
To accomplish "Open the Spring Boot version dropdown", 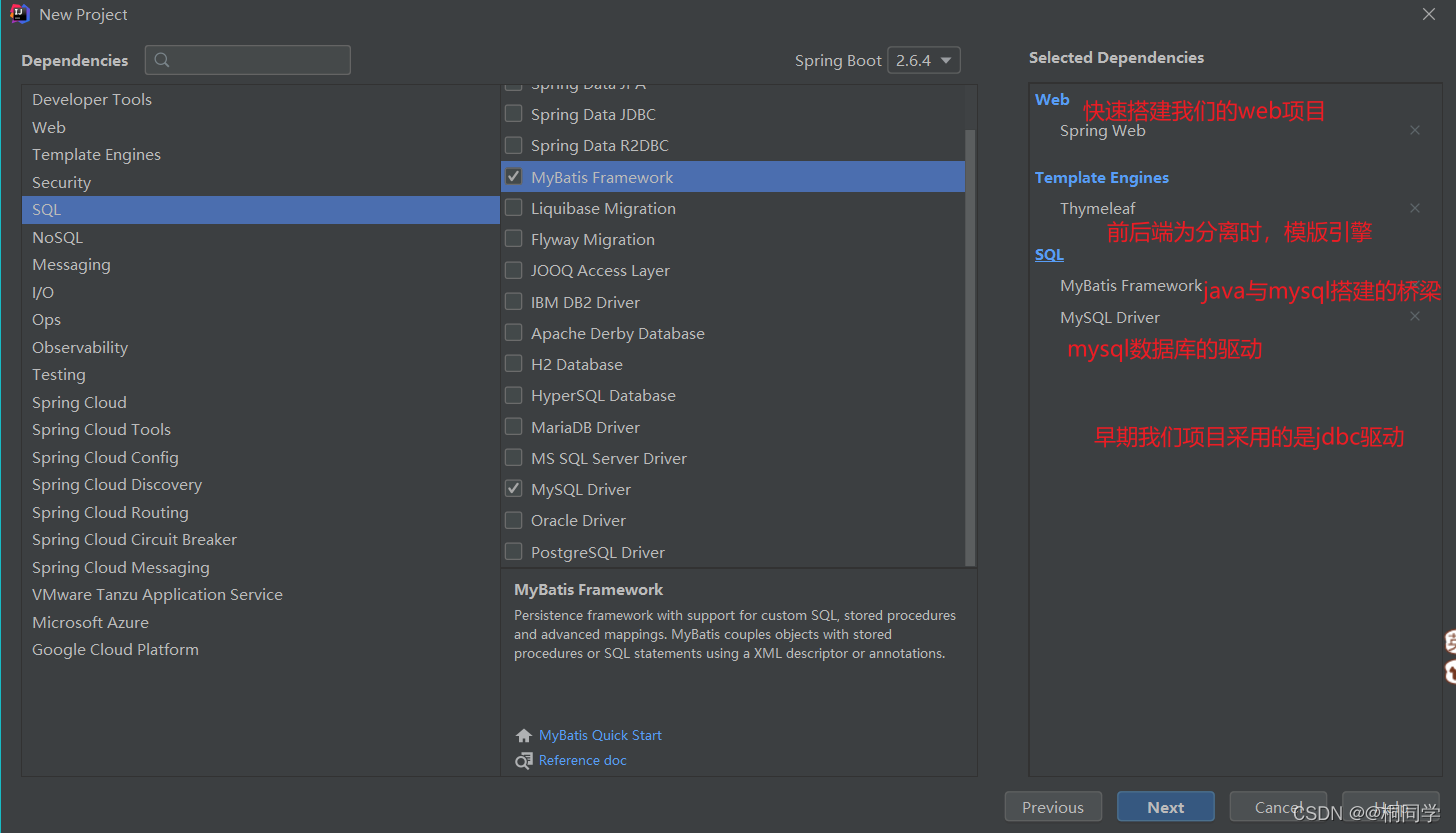I will 924,60.
